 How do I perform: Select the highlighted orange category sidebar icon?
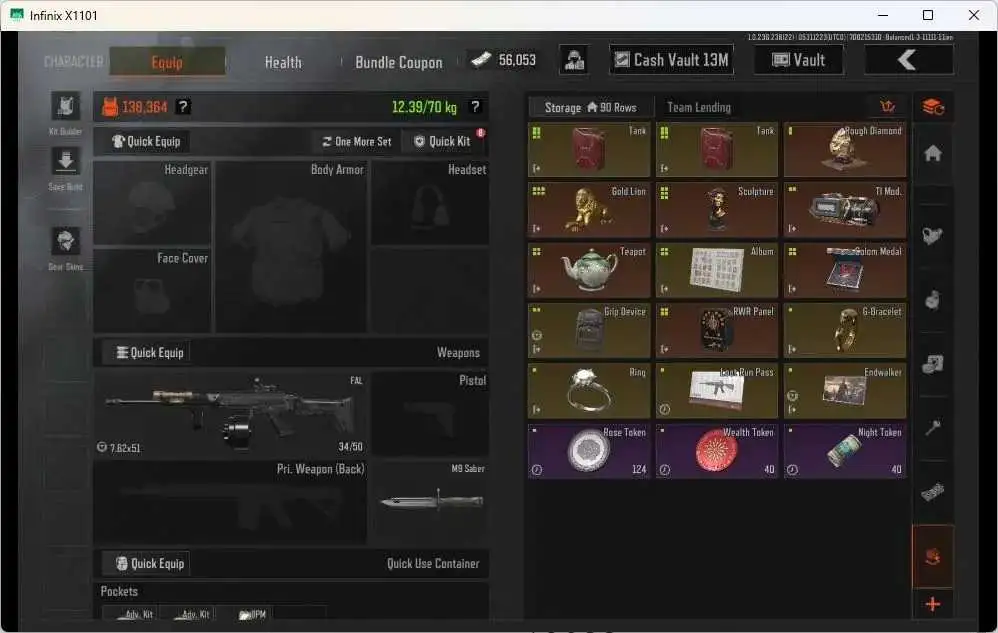(932, 557)
